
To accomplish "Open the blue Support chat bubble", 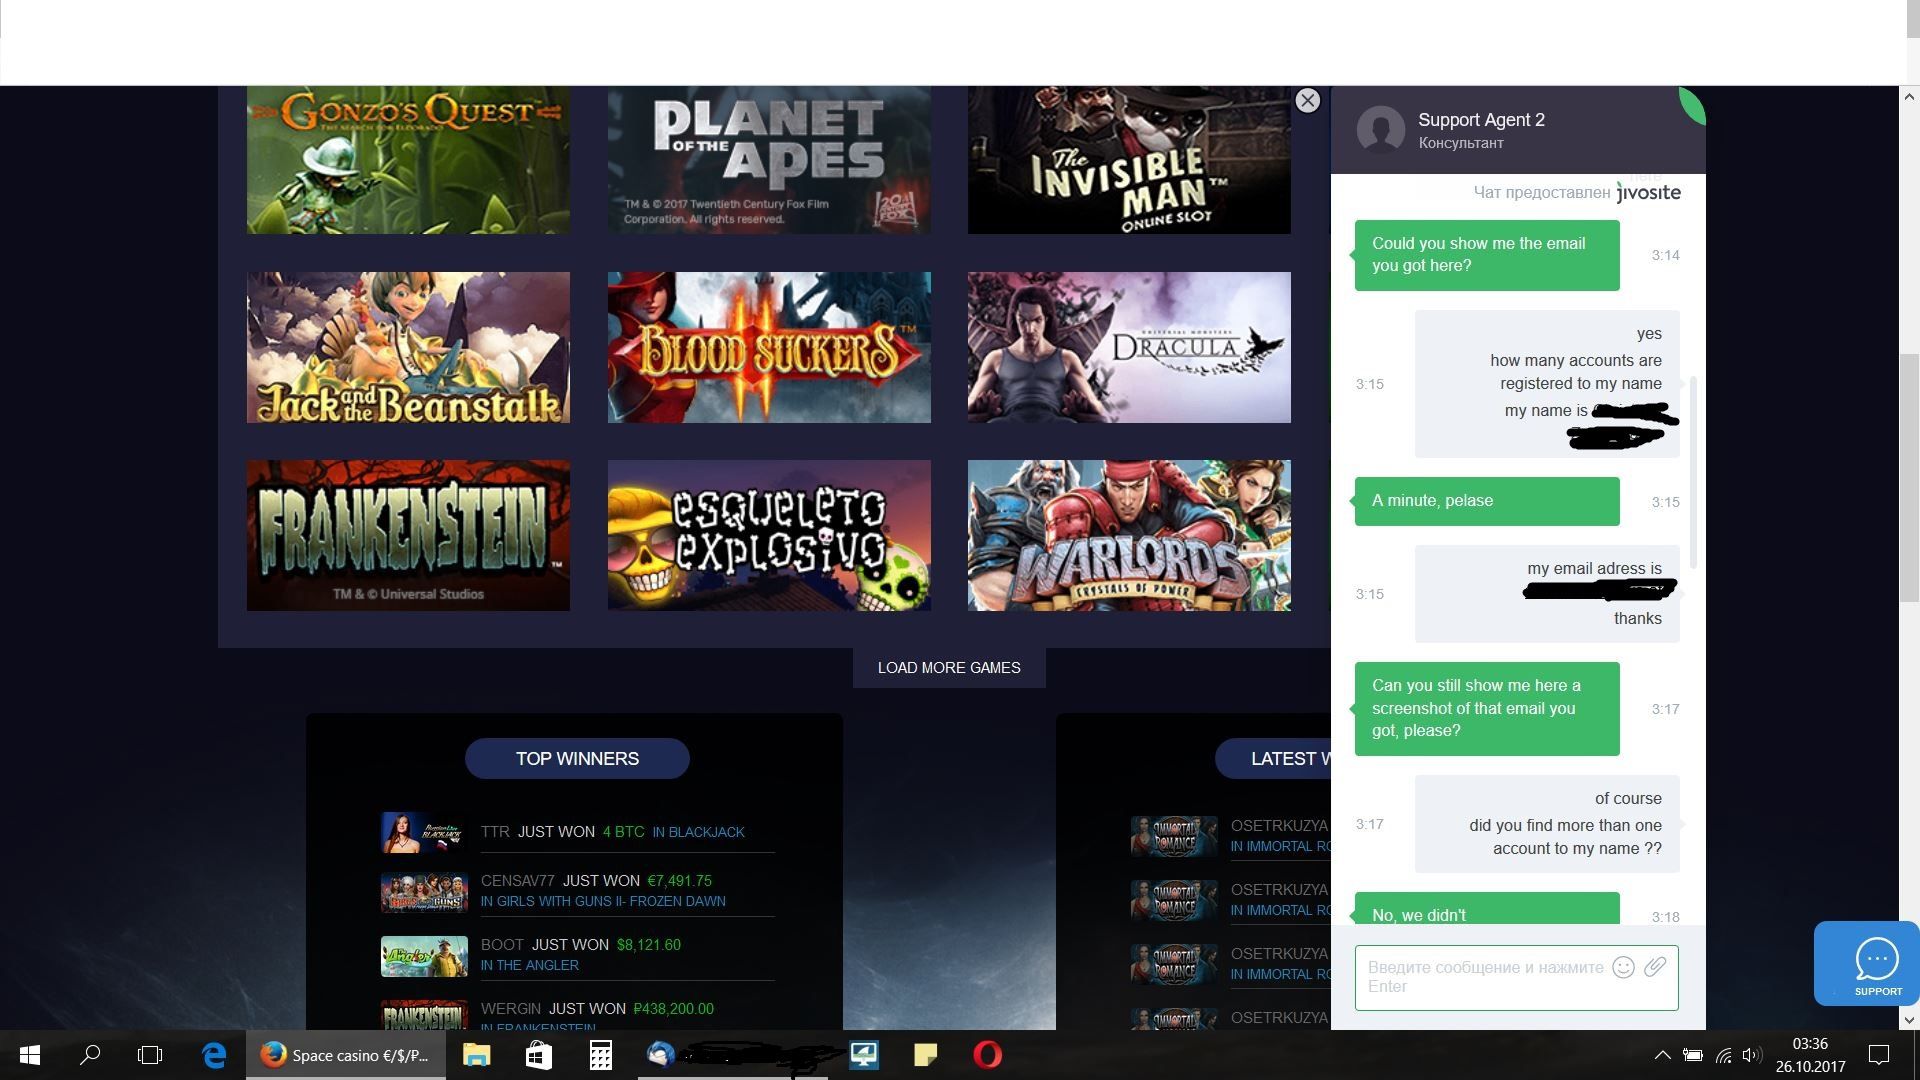I will pyautogui.click(x=1867, y=963).
